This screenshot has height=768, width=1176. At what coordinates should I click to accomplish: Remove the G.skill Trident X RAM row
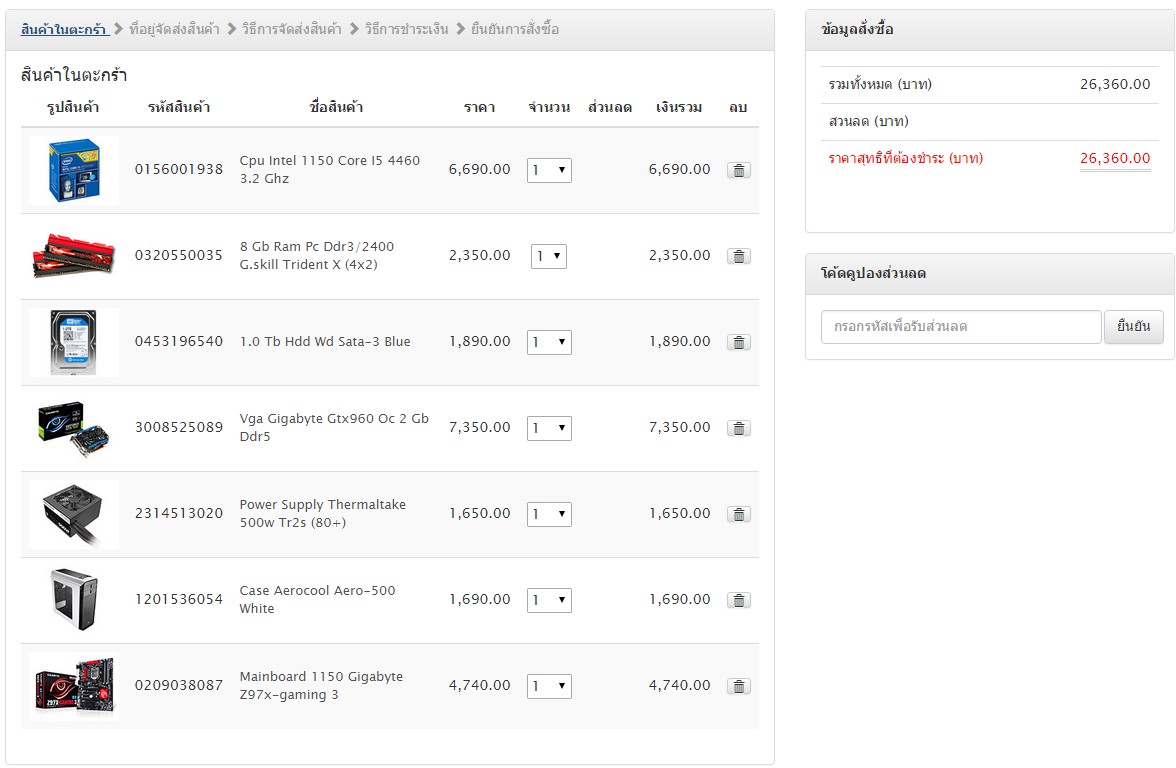coord(739,256)
